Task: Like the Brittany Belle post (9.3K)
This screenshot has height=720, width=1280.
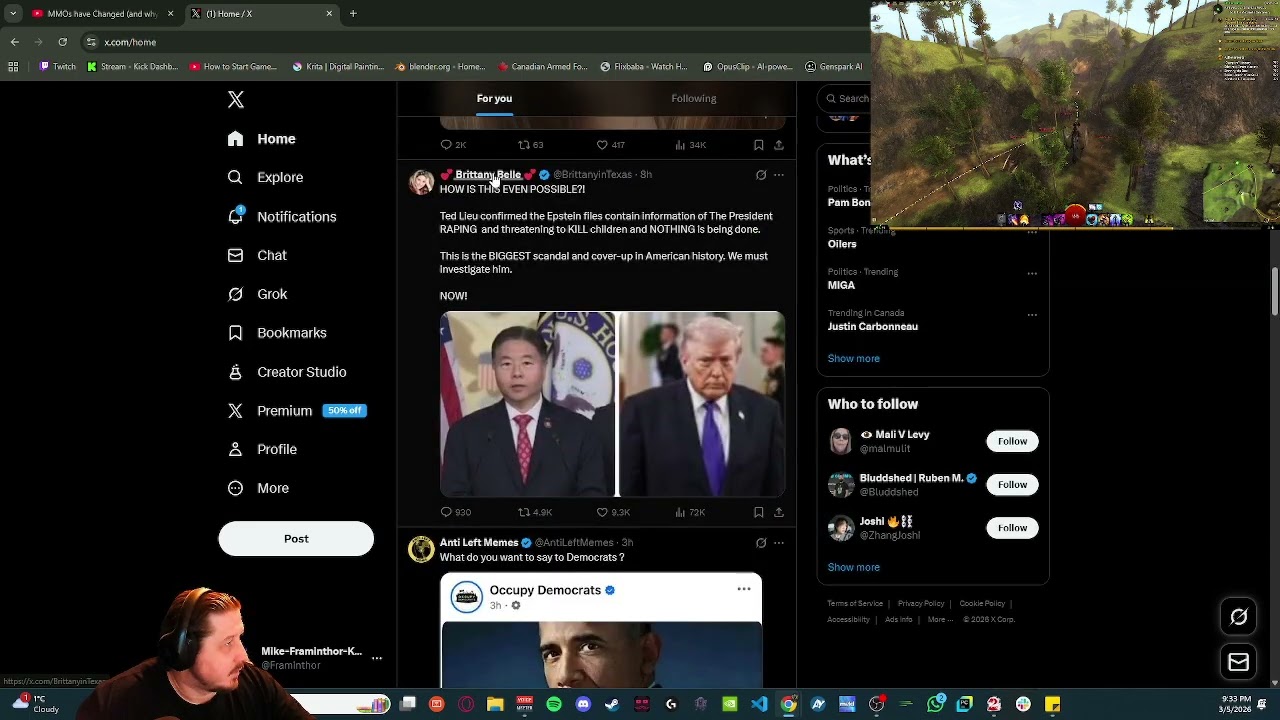Action: (613, 512)
